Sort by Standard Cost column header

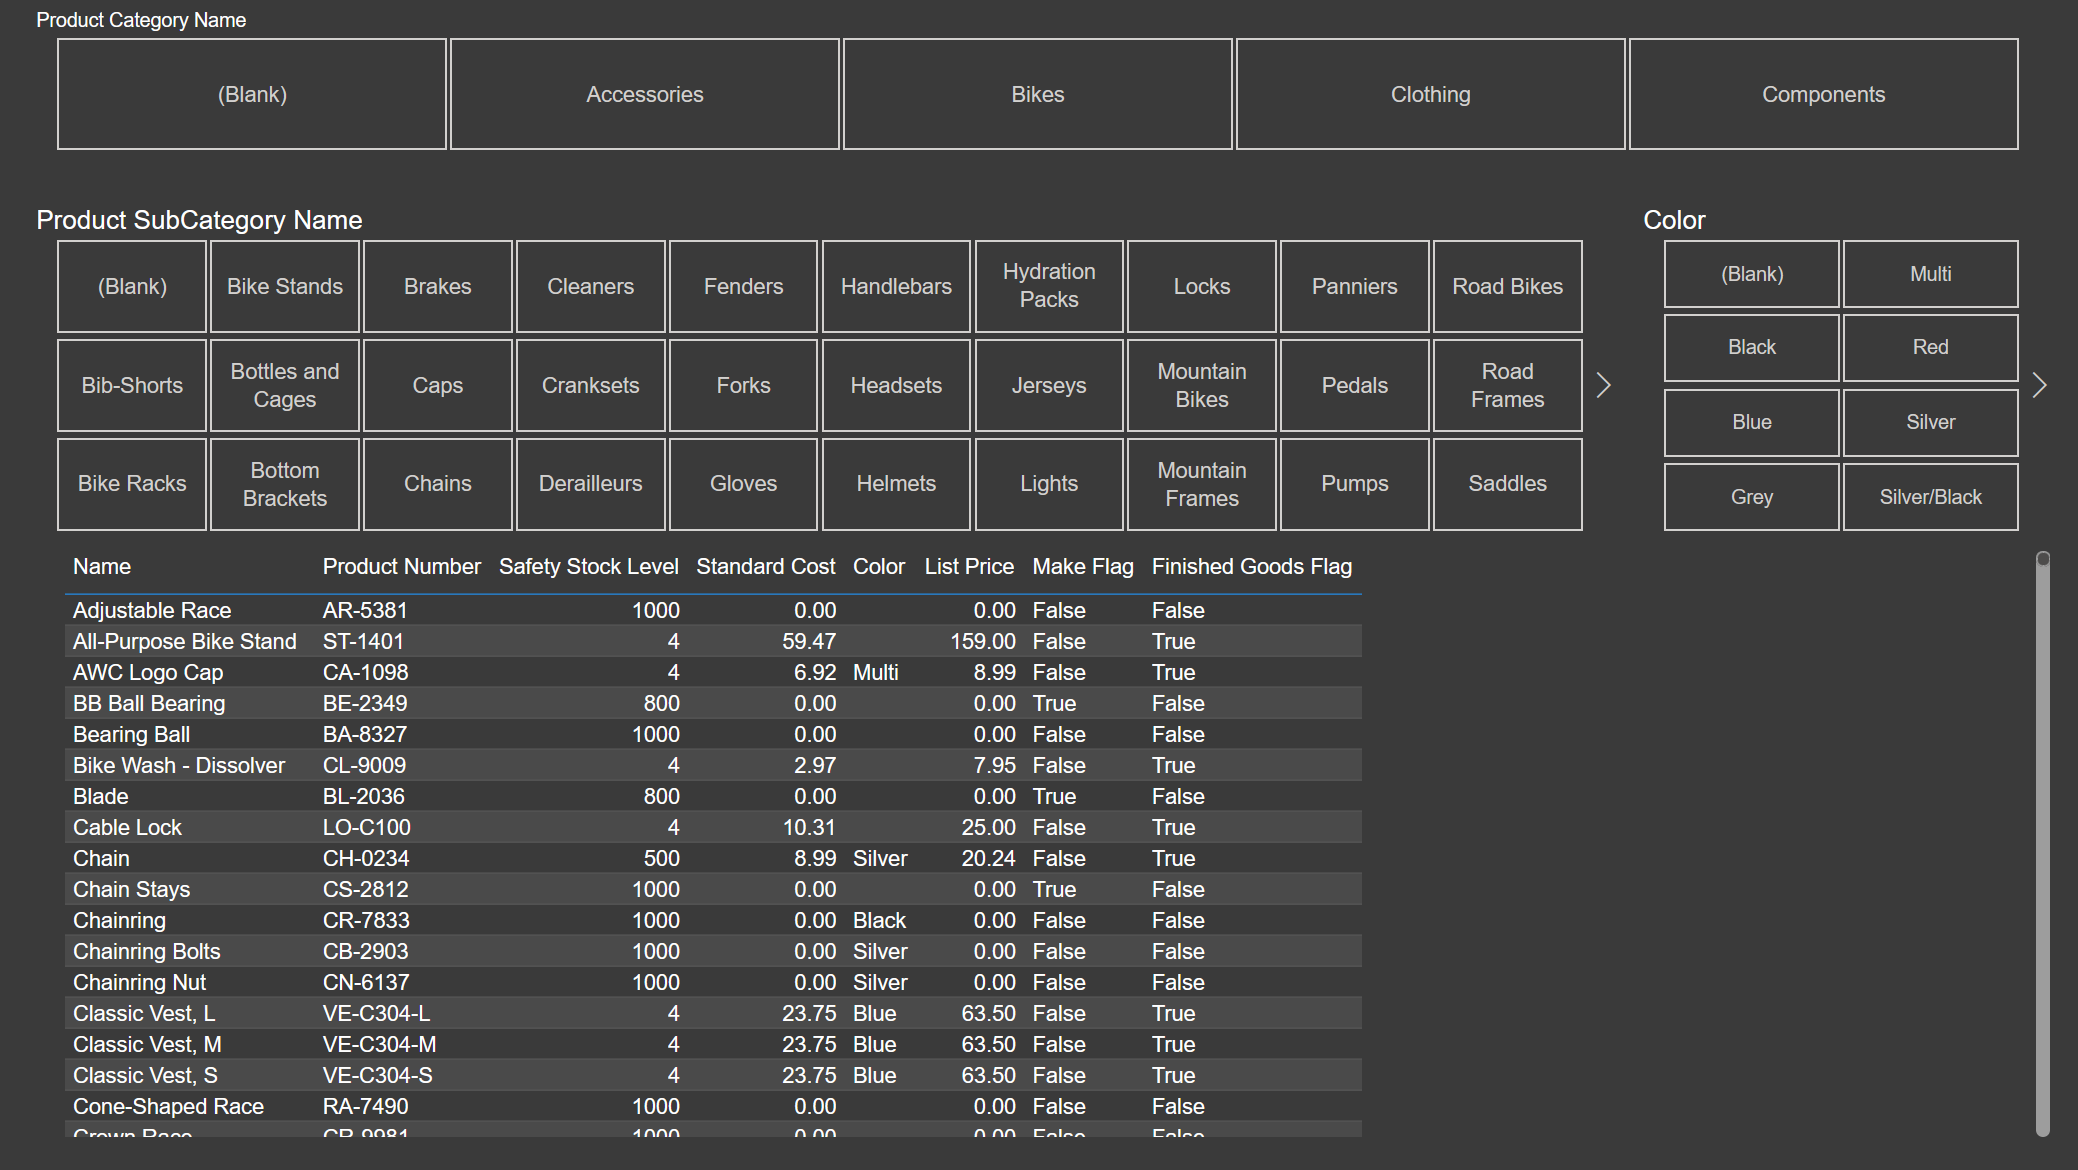766,566
